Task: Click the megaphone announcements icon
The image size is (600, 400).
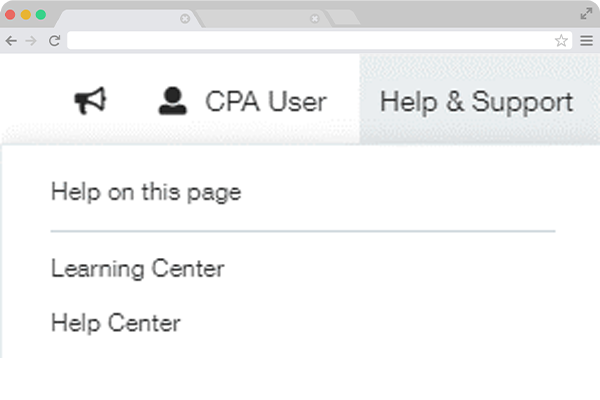Action: click(91, 100)
